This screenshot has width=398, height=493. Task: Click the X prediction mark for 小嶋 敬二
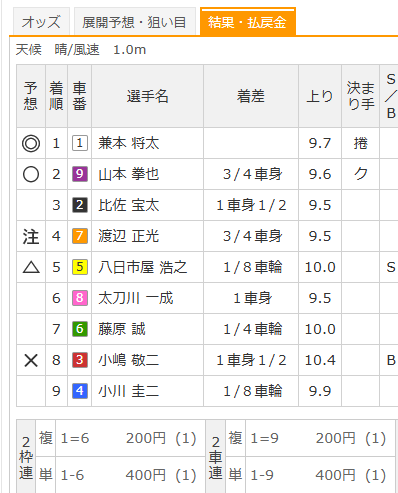point(31,360)
